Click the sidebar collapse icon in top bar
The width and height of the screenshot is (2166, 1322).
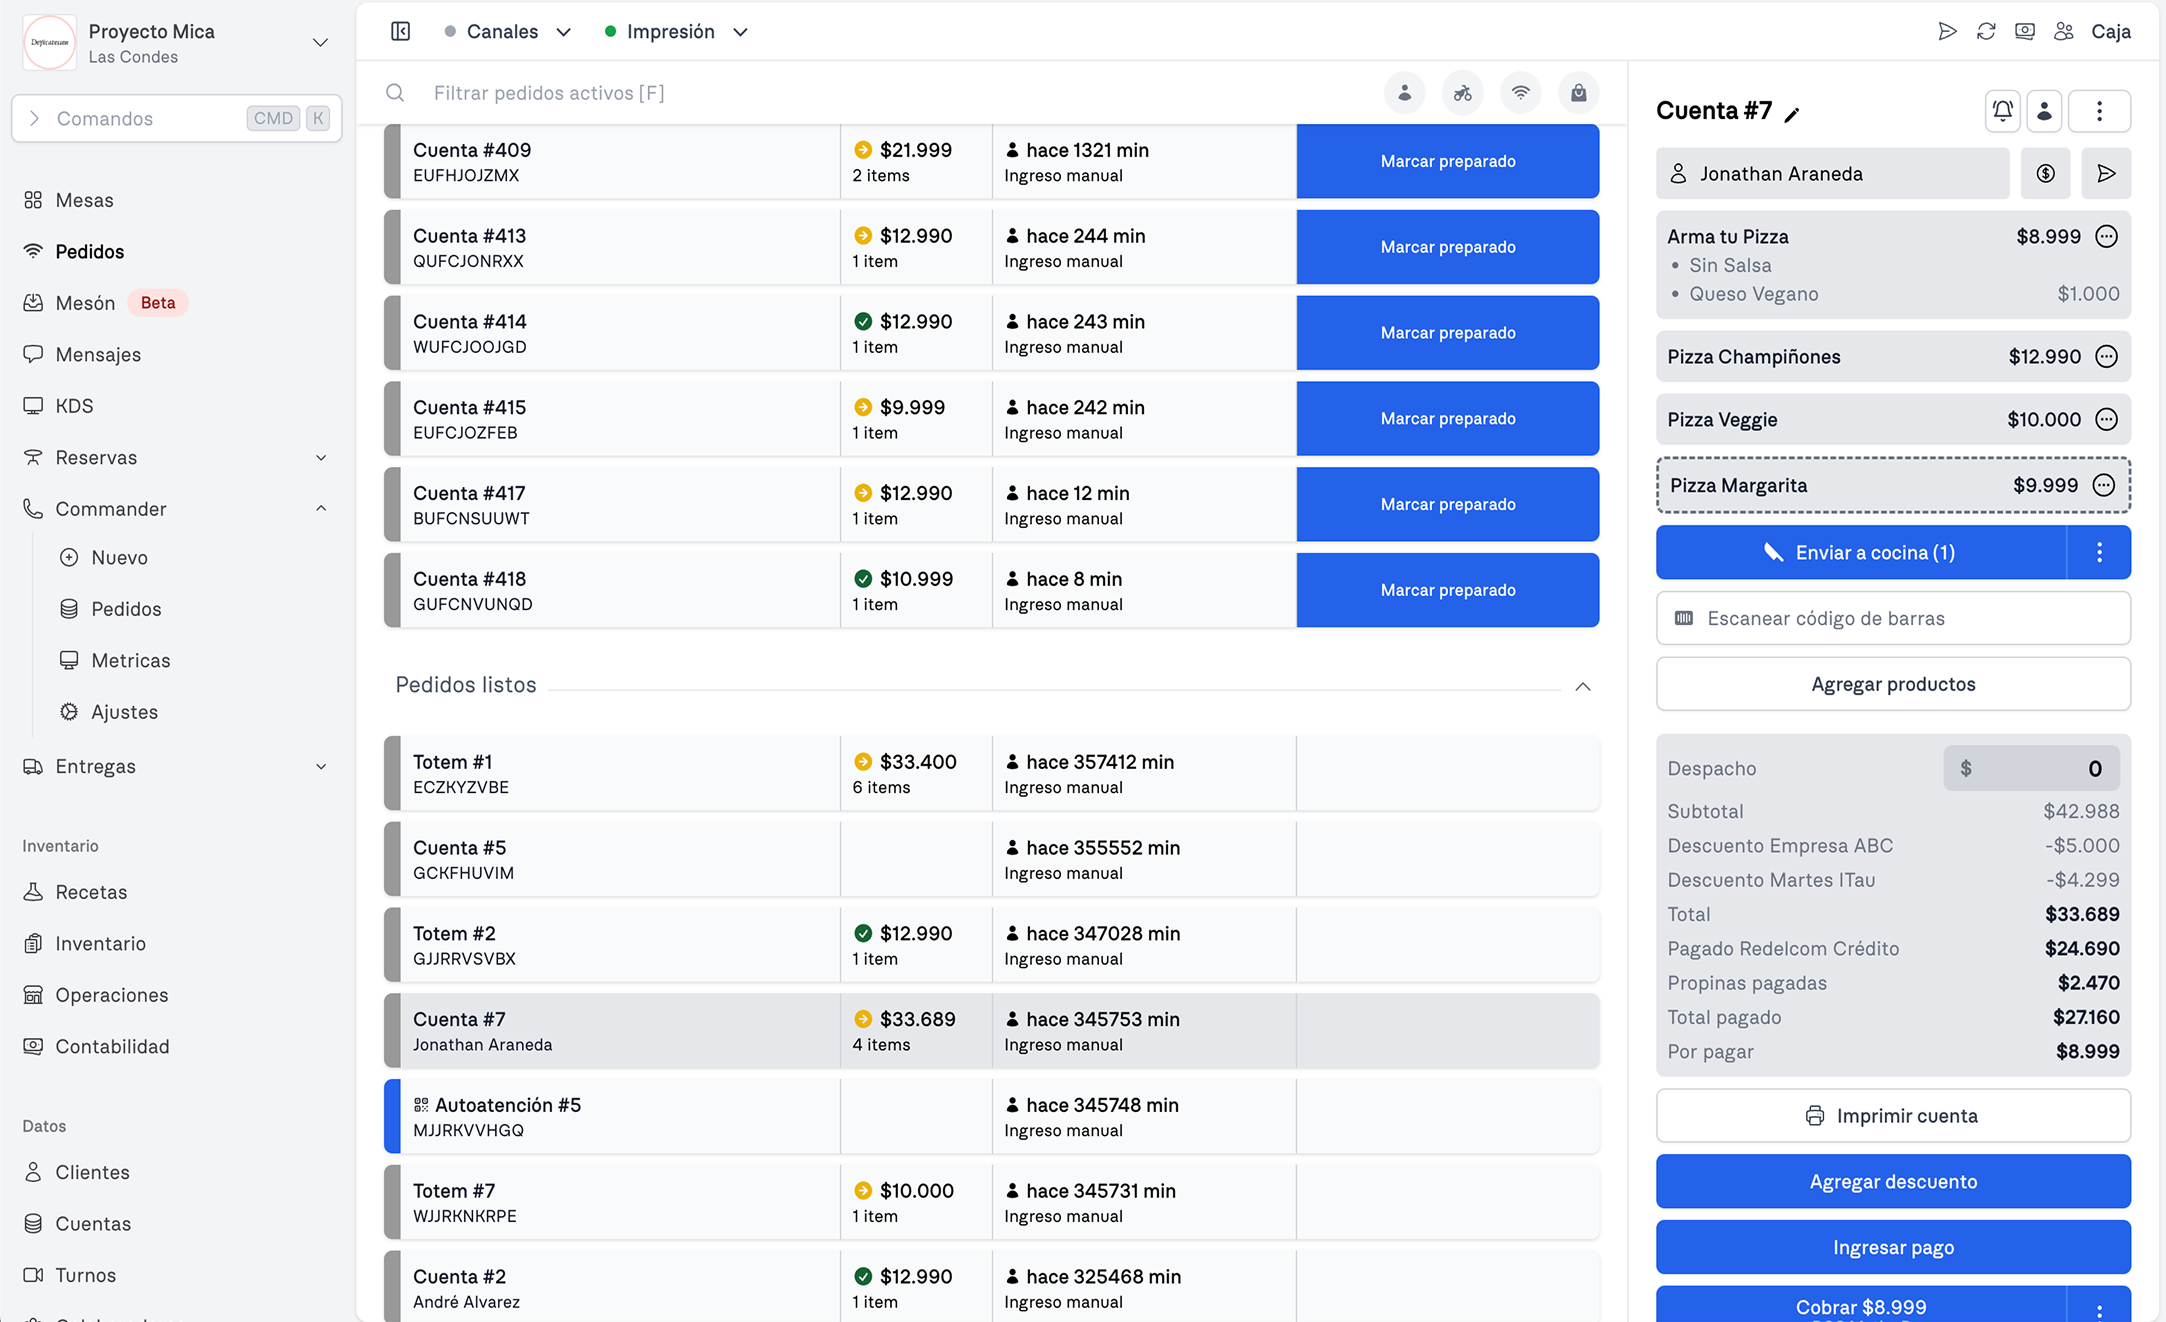400,31
